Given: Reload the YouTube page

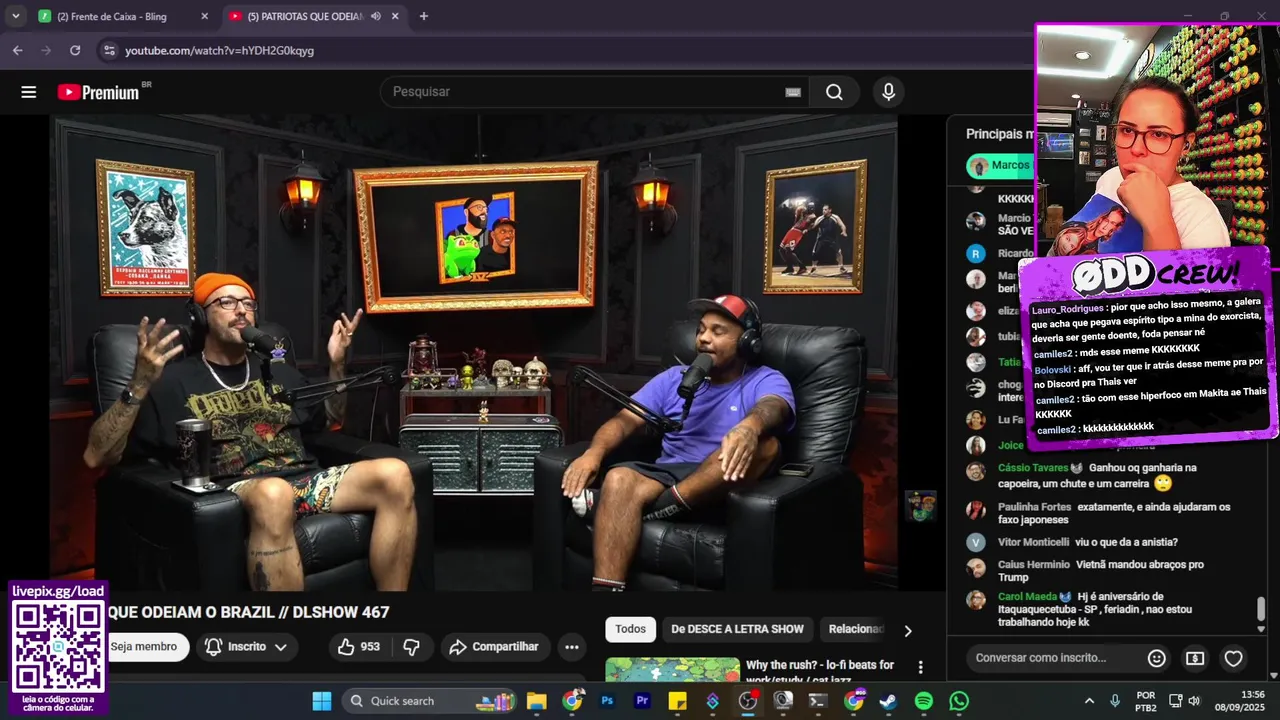Looking at the screenshot, I should [x=75, y=50].
